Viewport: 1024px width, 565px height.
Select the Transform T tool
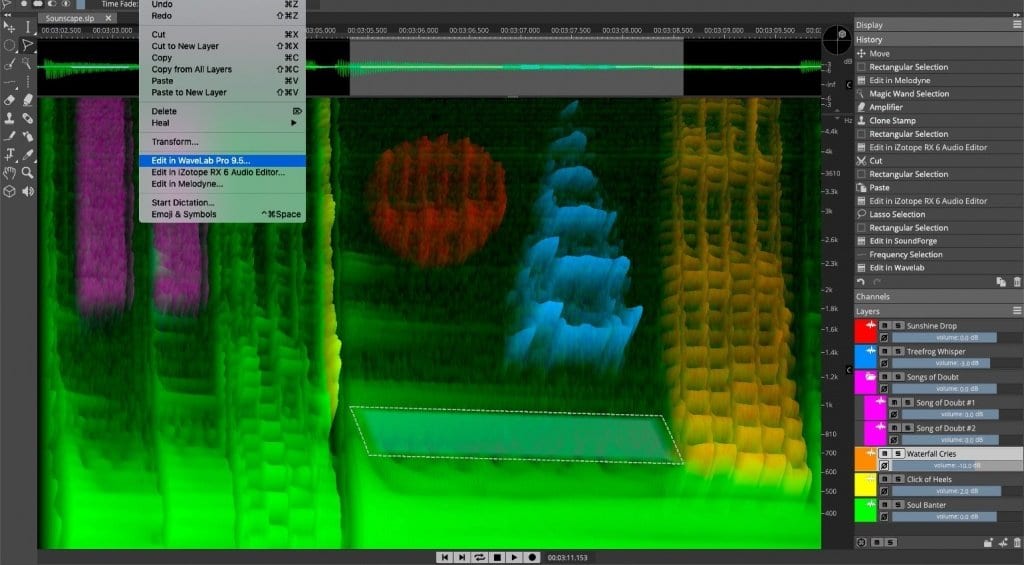click(9, 155)
